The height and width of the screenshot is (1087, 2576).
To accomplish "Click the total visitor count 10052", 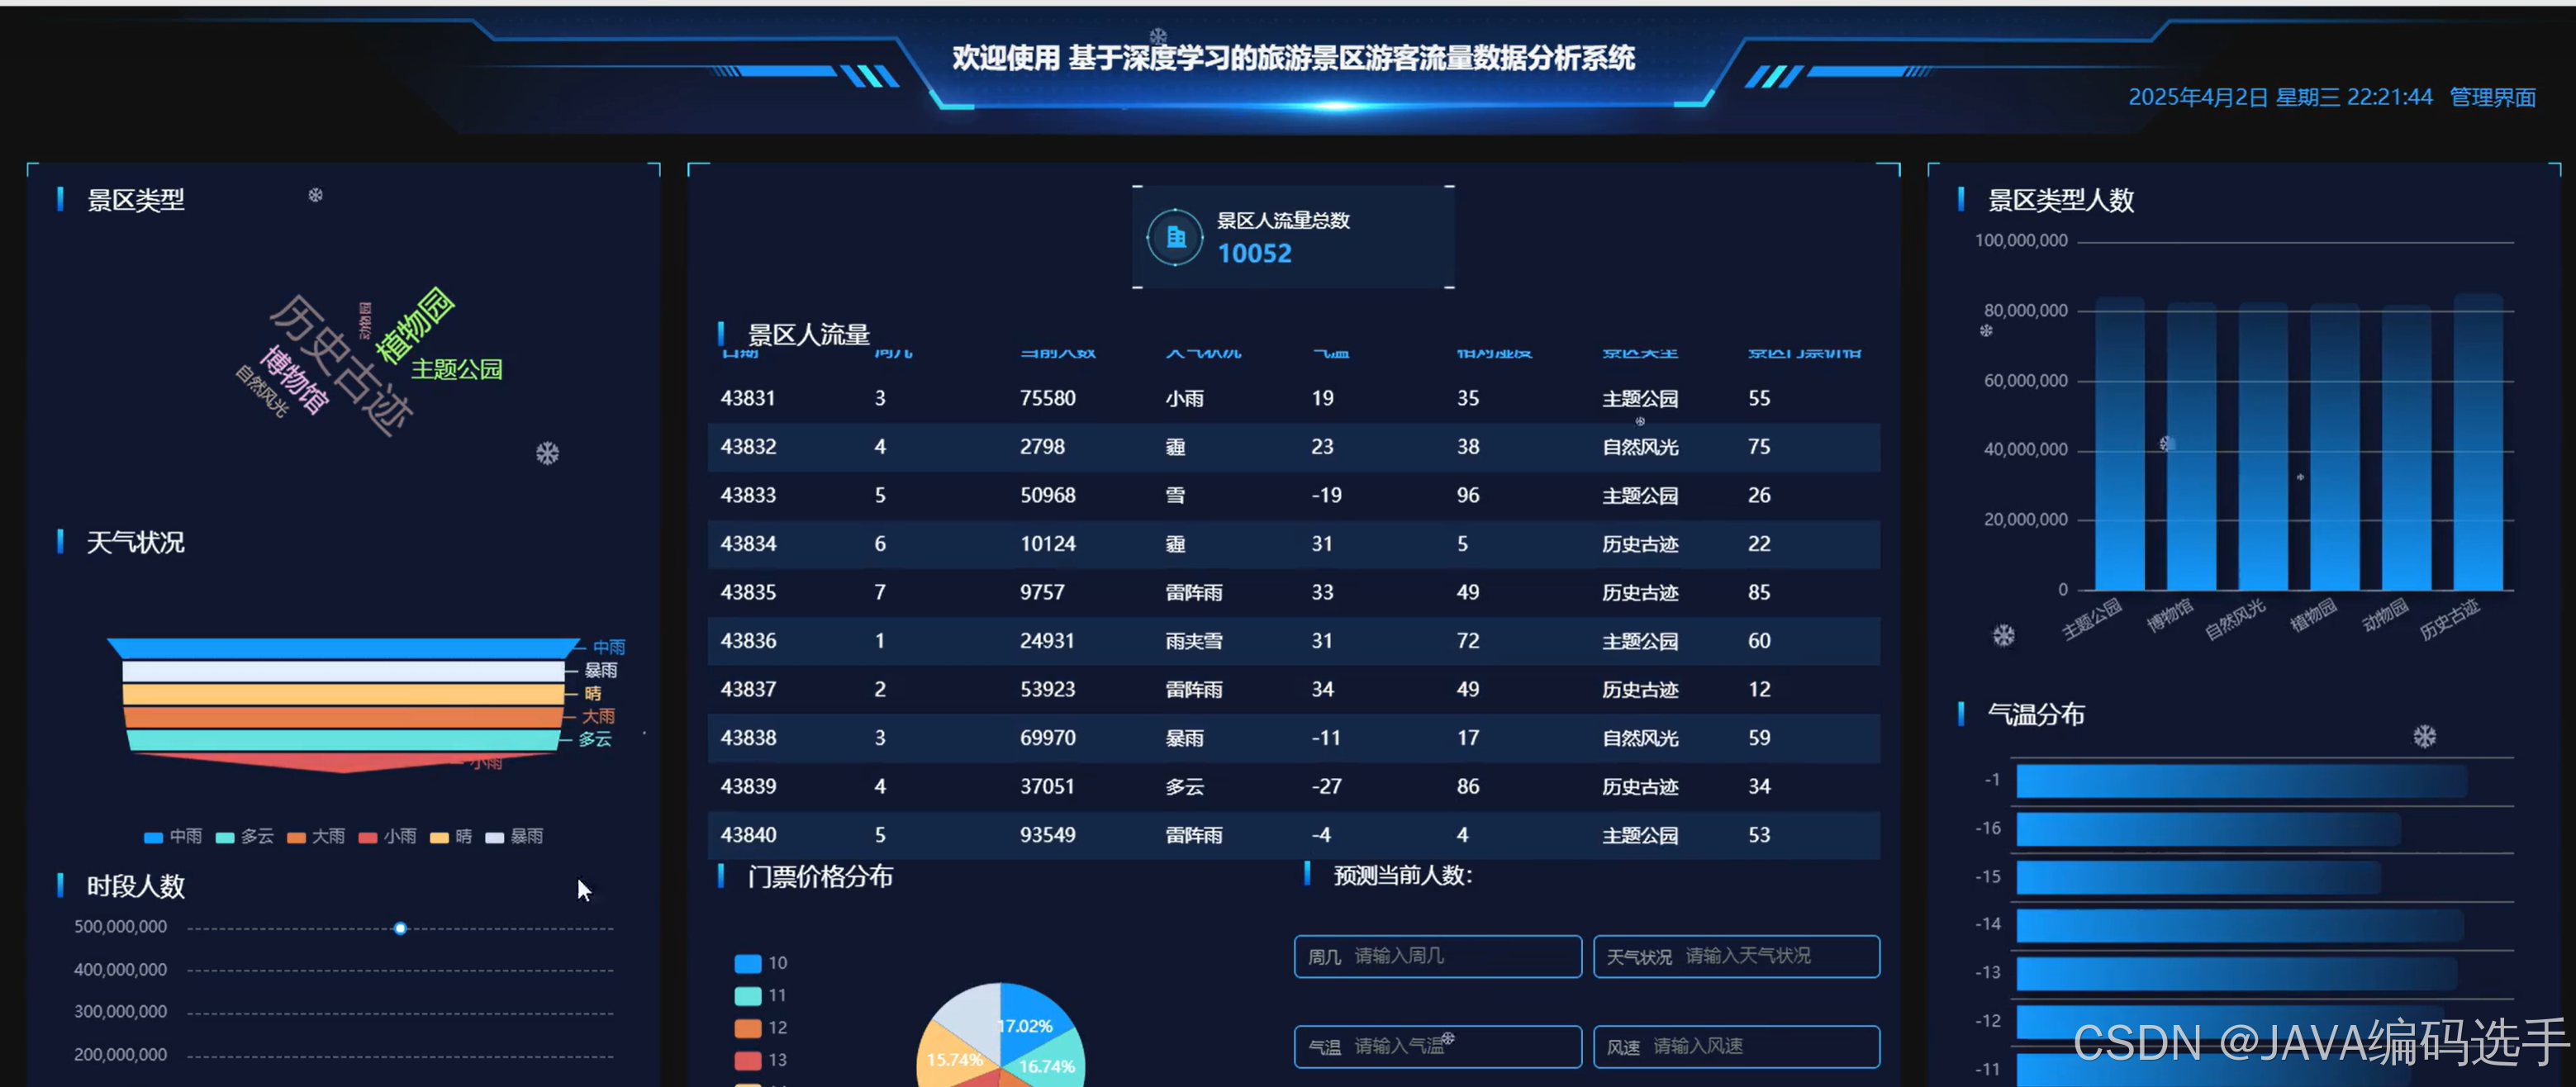I will click(1254, 254).
